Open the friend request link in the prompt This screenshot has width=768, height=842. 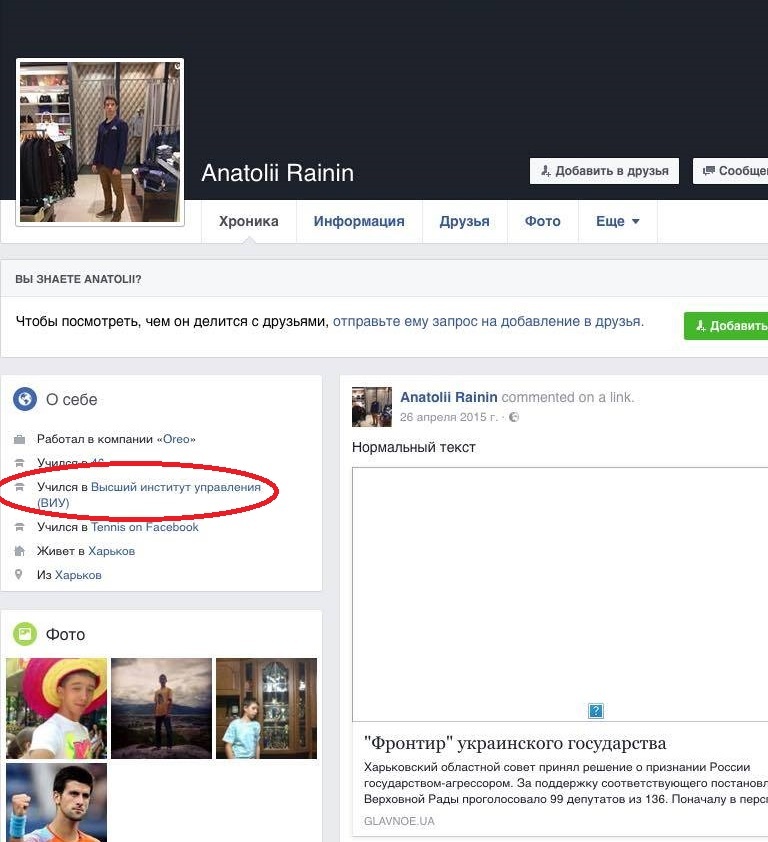(488, 322)
